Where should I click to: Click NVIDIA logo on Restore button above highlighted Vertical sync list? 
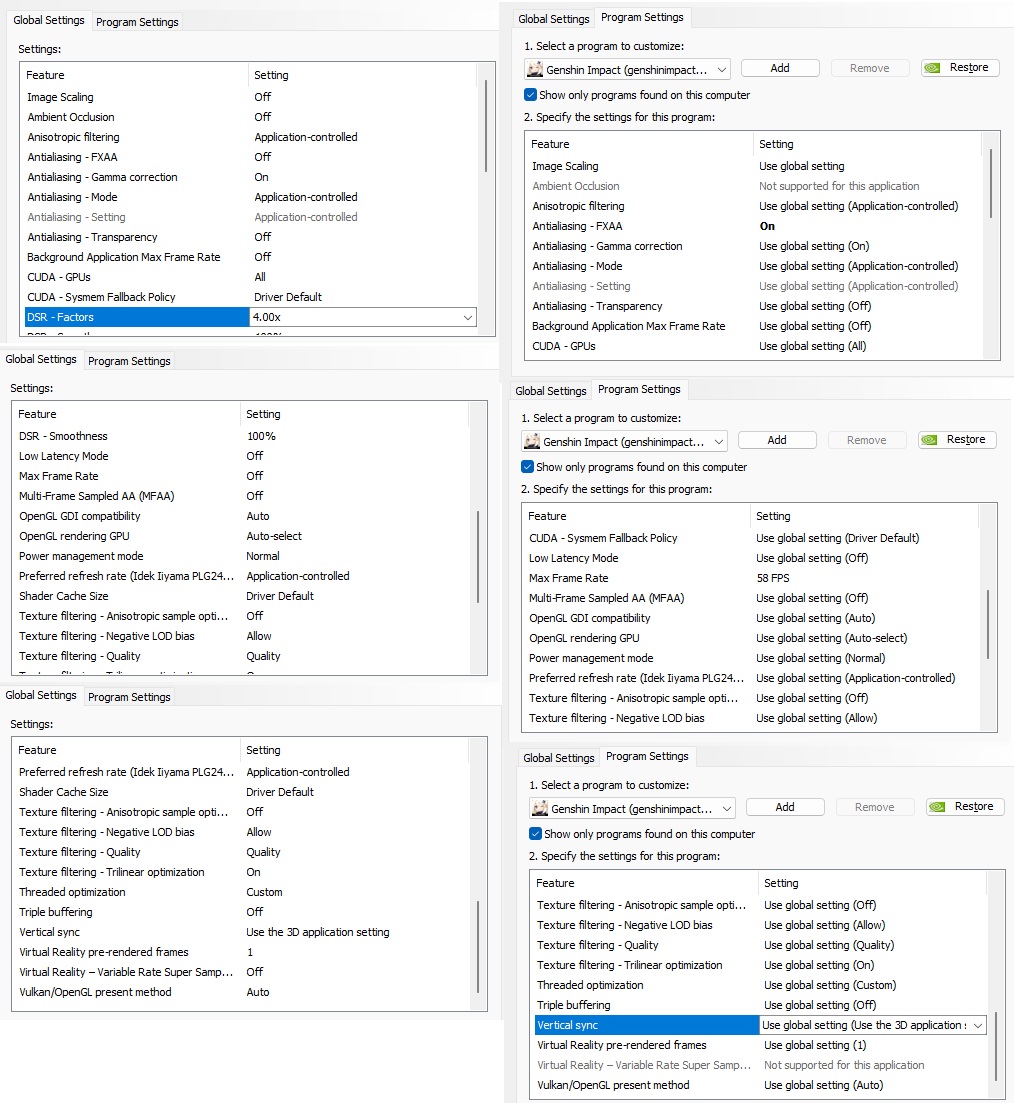pos(937,807)
